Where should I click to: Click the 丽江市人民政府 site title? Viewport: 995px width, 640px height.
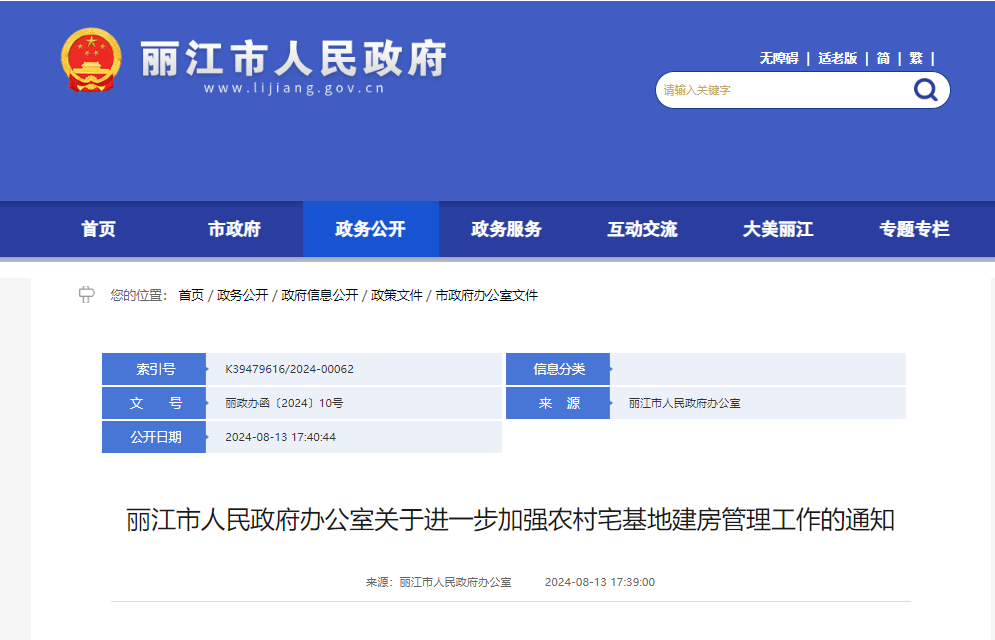293,58
